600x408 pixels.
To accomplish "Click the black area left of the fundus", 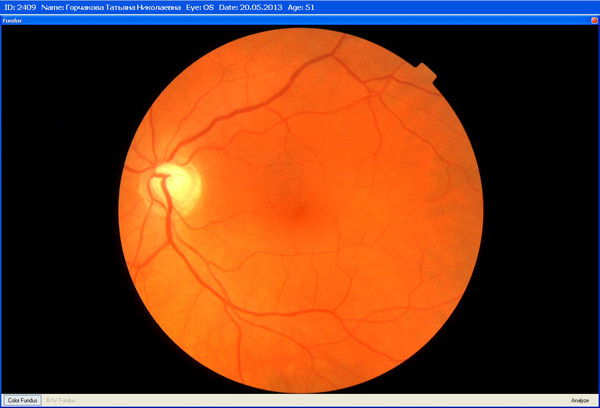I will (60, 210).
